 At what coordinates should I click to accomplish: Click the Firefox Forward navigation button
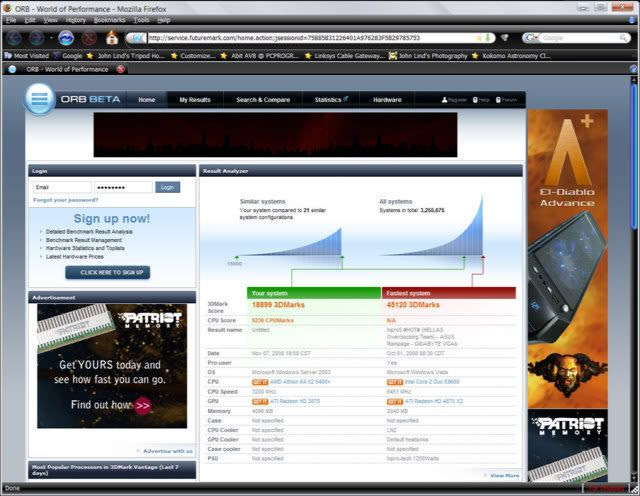pyautogui.click(x=36, y=38)
